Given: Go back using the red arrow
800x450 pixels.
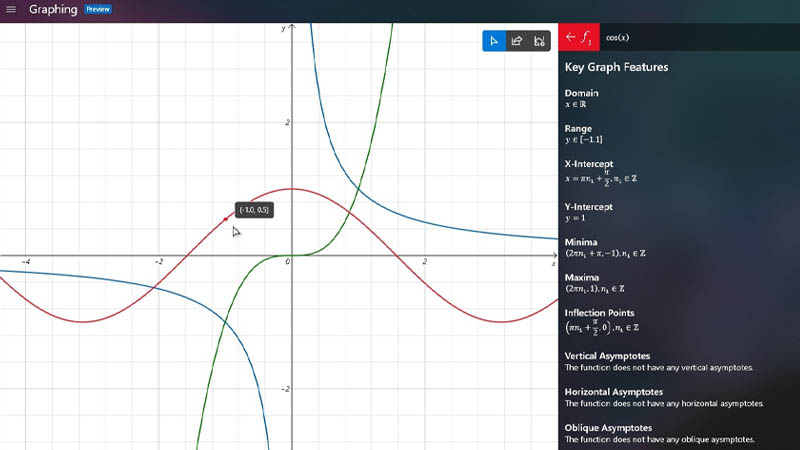Looking at the screenshot, I should click(x=570, y=37).
